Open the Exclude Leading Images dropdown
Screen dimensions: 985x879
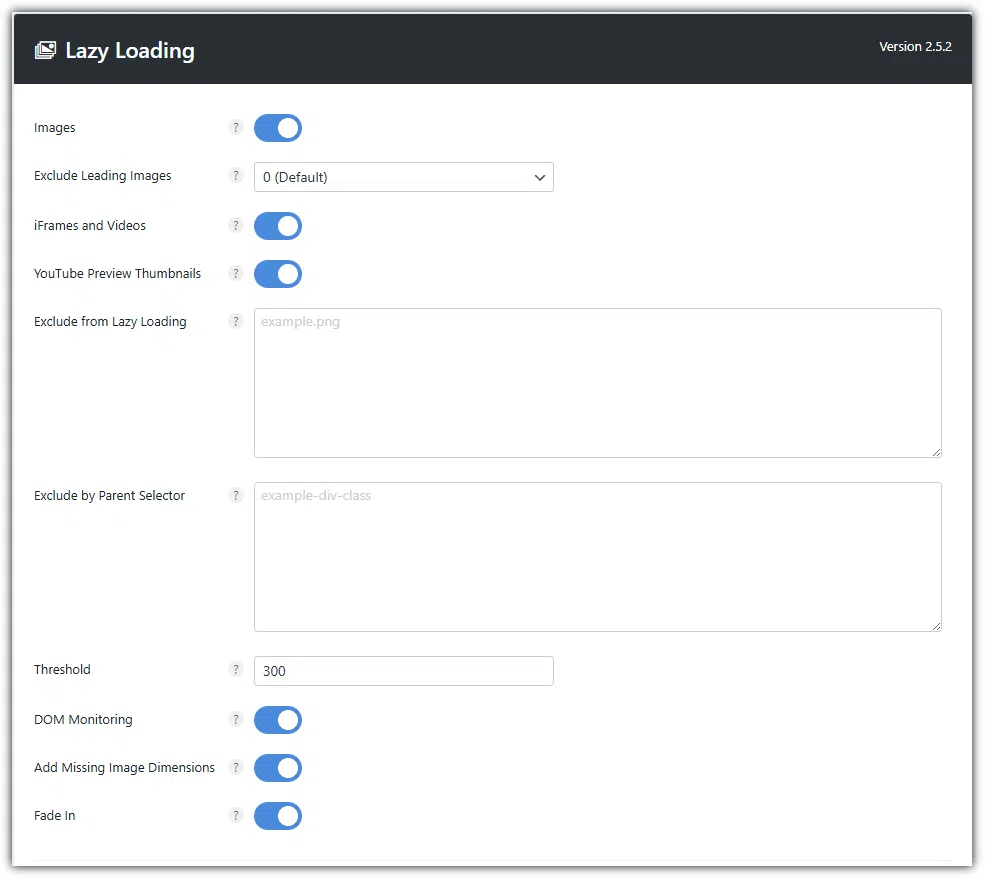tap(403, 177)
